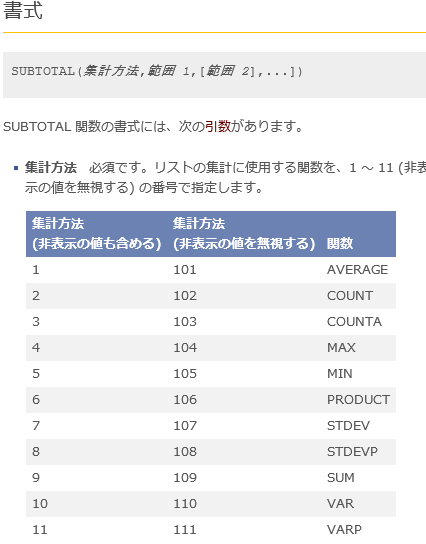
Task: Open the 引数 glossary link
Action: click(218, 126)
